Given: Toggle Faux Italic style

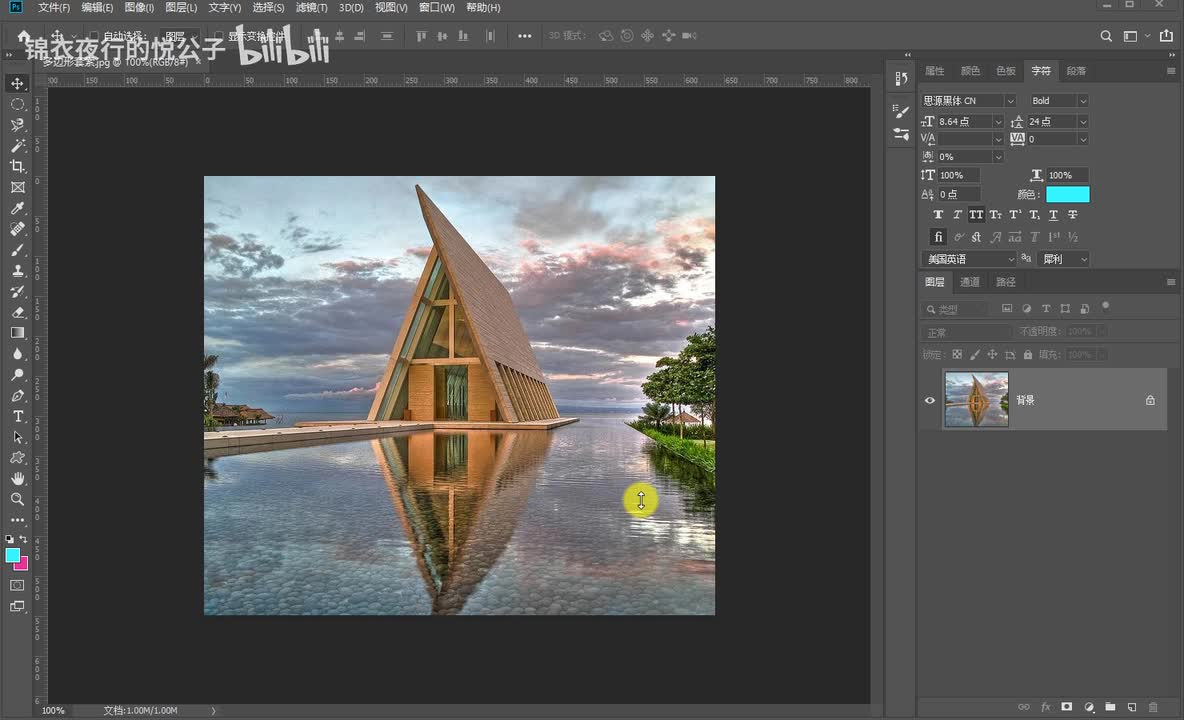Looking at the screenshot, I should (x=957, y=215).
